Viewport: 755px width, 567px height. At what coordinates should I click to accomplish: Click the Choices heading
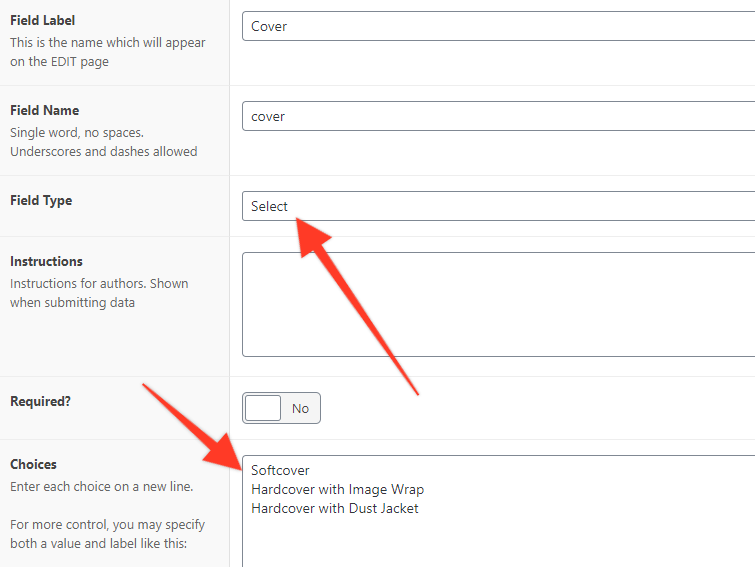point(33,464)
